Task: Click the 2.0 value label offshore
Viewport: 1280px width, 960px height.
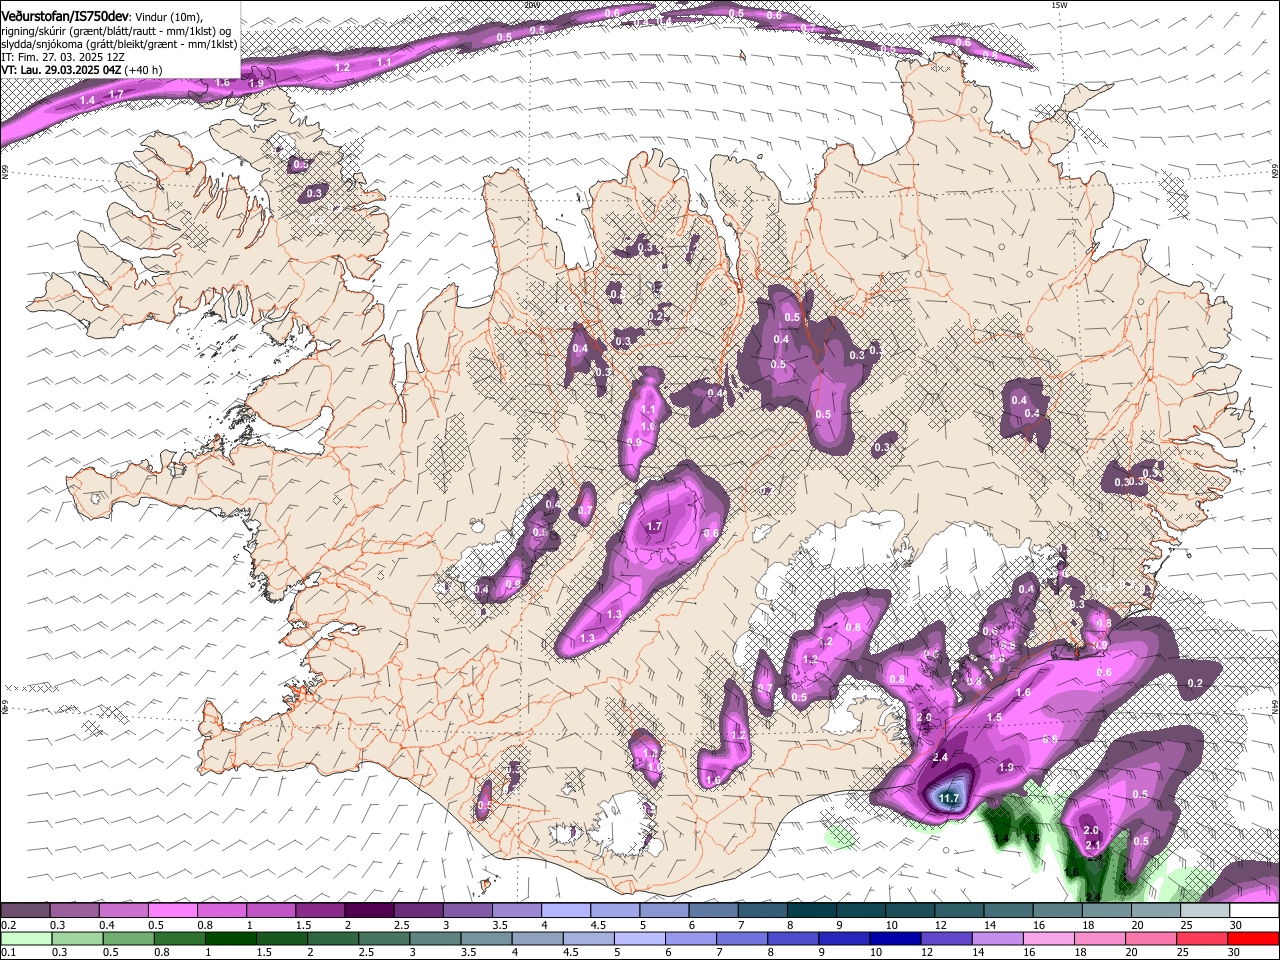Action: pyautogui.click(x=1091, y=830)
